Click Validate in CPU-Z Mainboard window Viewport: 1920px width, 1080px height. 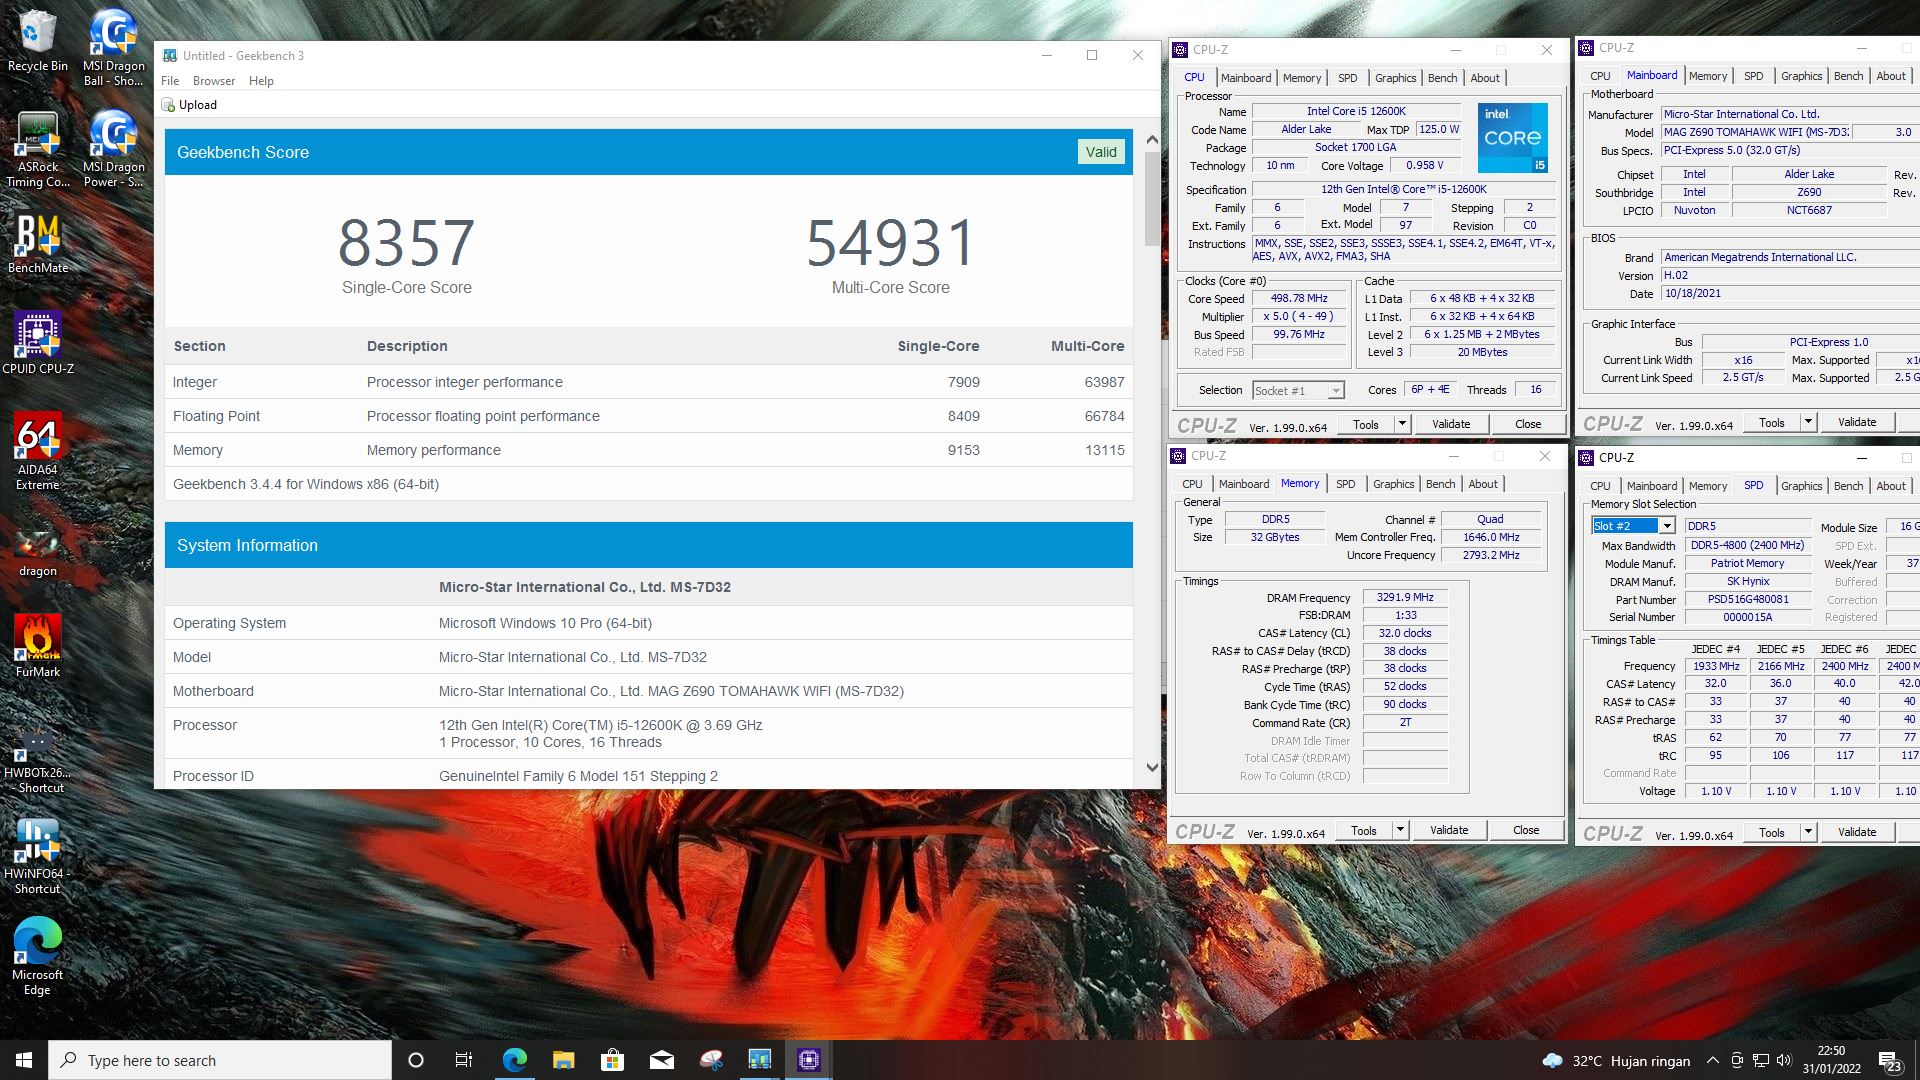coord(1857,422)
